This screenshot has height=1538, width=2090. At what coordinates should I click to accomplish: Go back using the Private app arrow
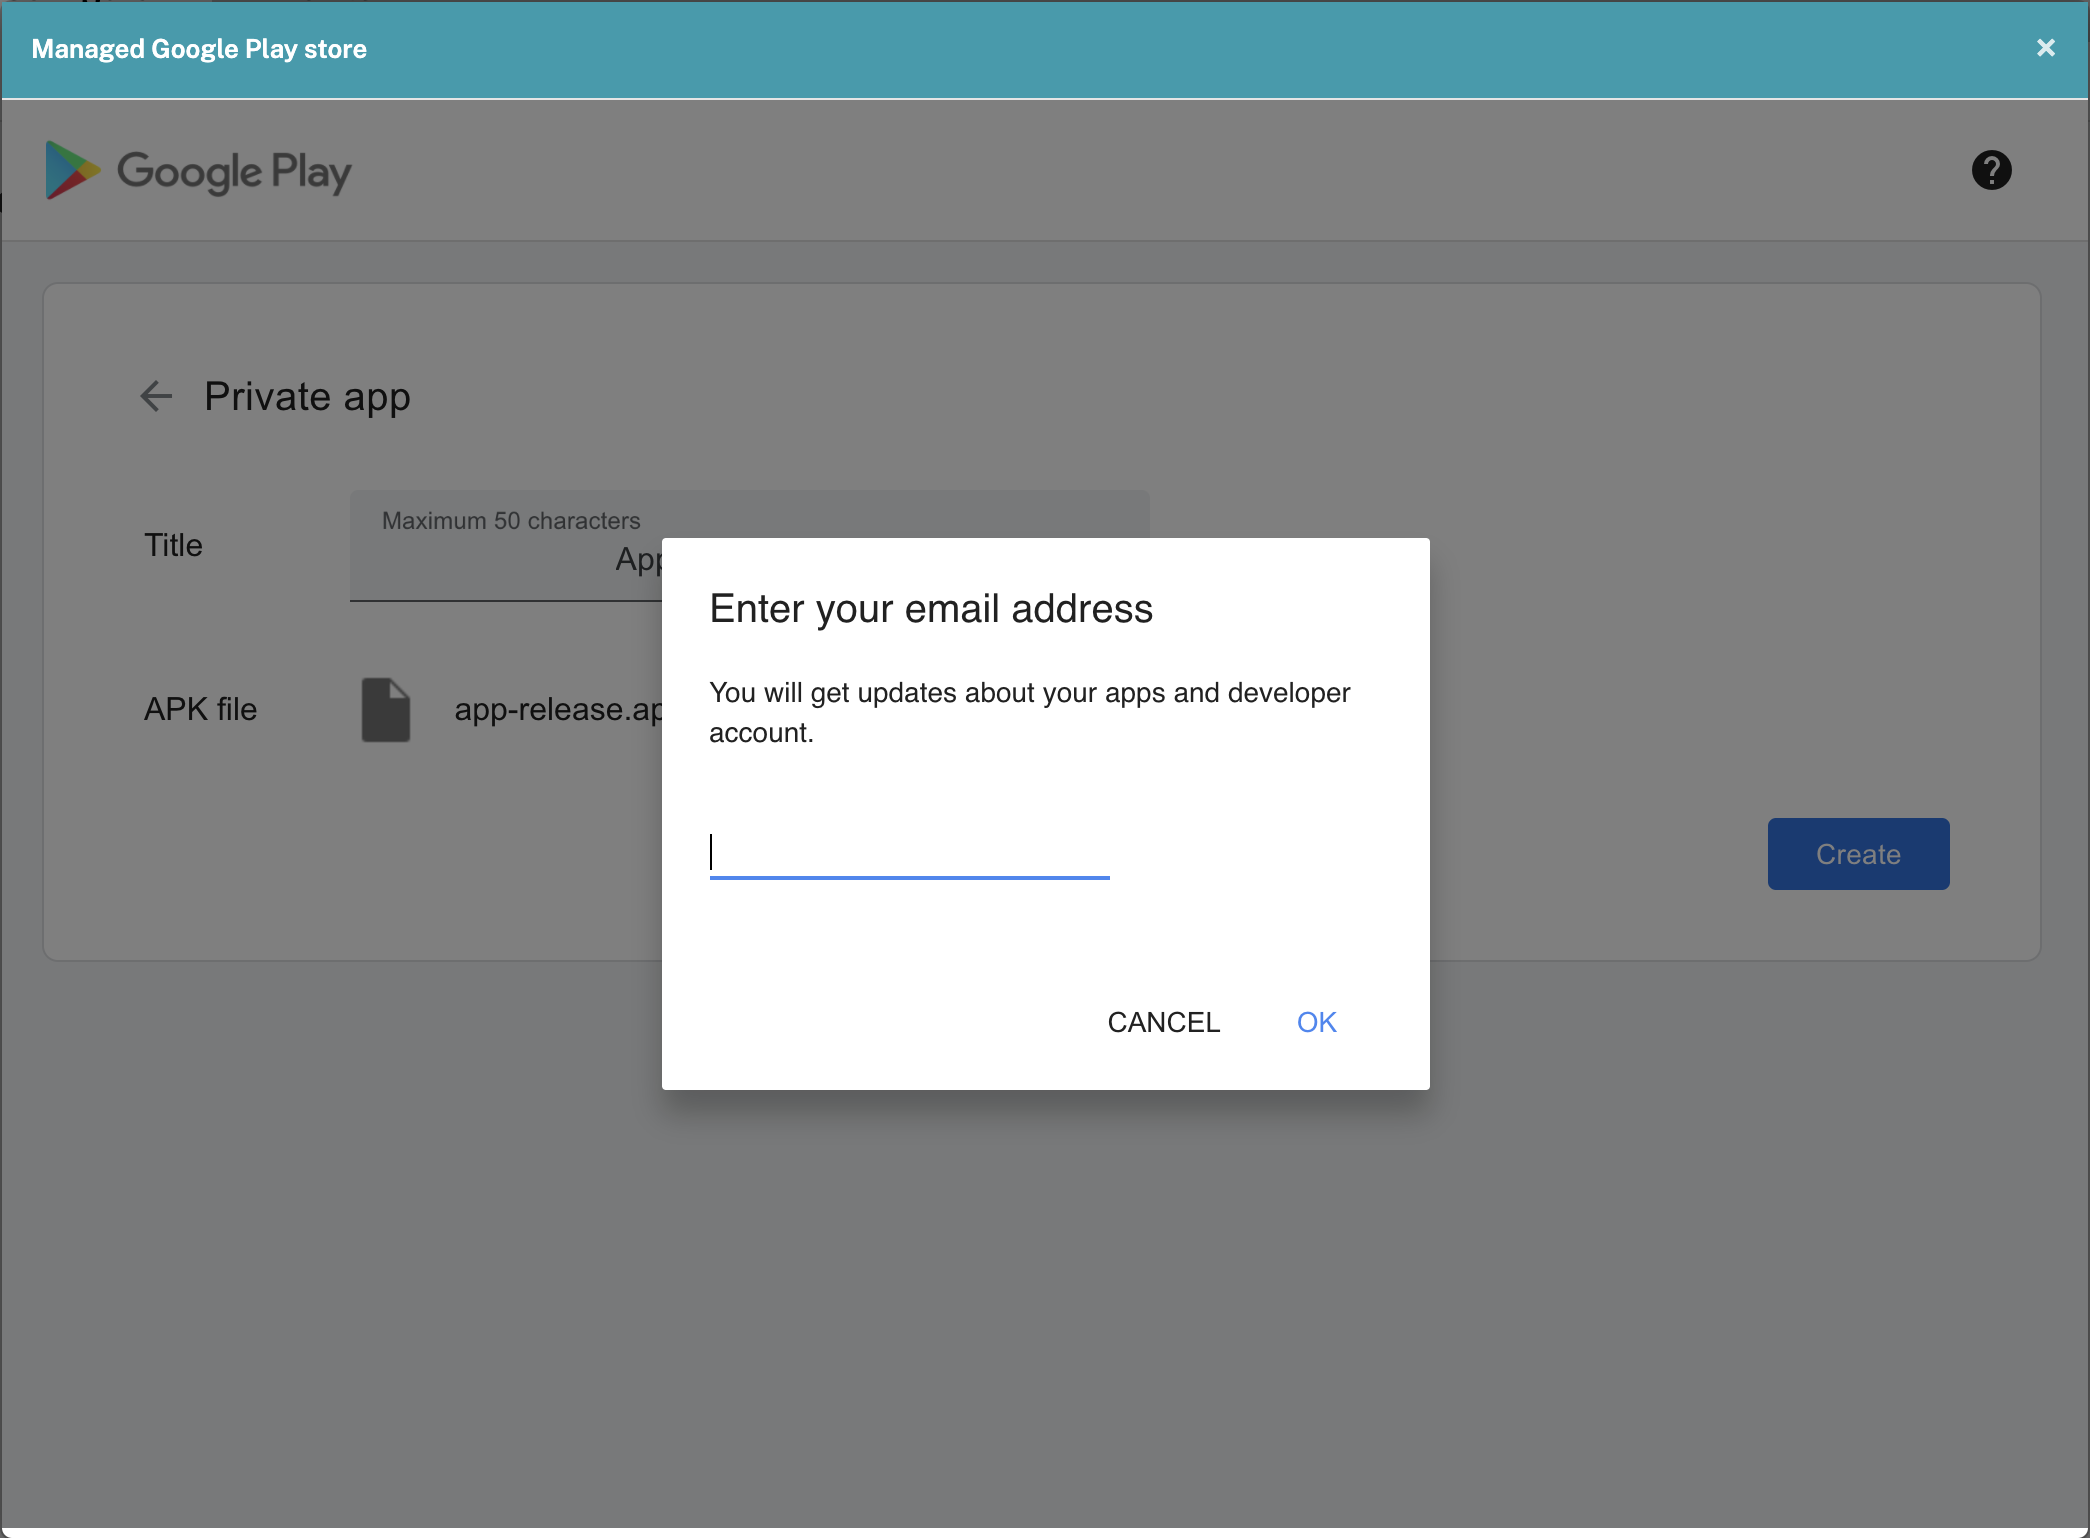[x=156, y=396]
